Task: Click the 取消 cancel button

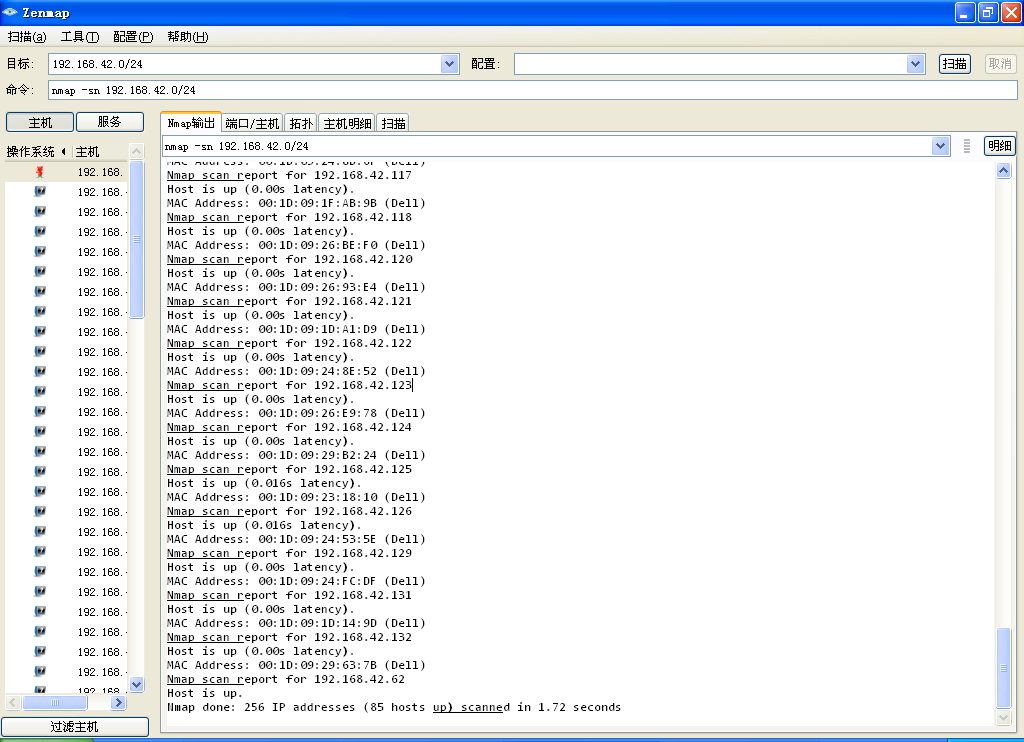Action: point(1000,64)
